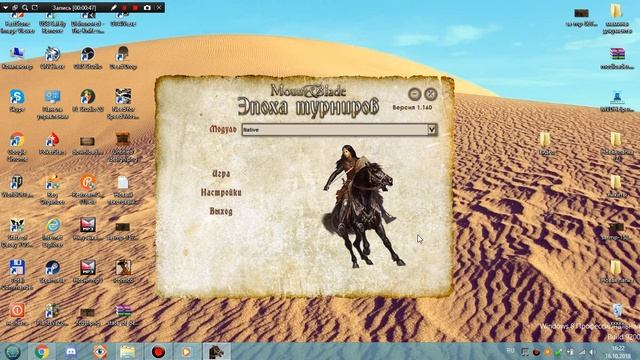The width and height of the screenshot is (640, 360).
Task: Click the Запись timer label
Action: click(x=74, y=8)
